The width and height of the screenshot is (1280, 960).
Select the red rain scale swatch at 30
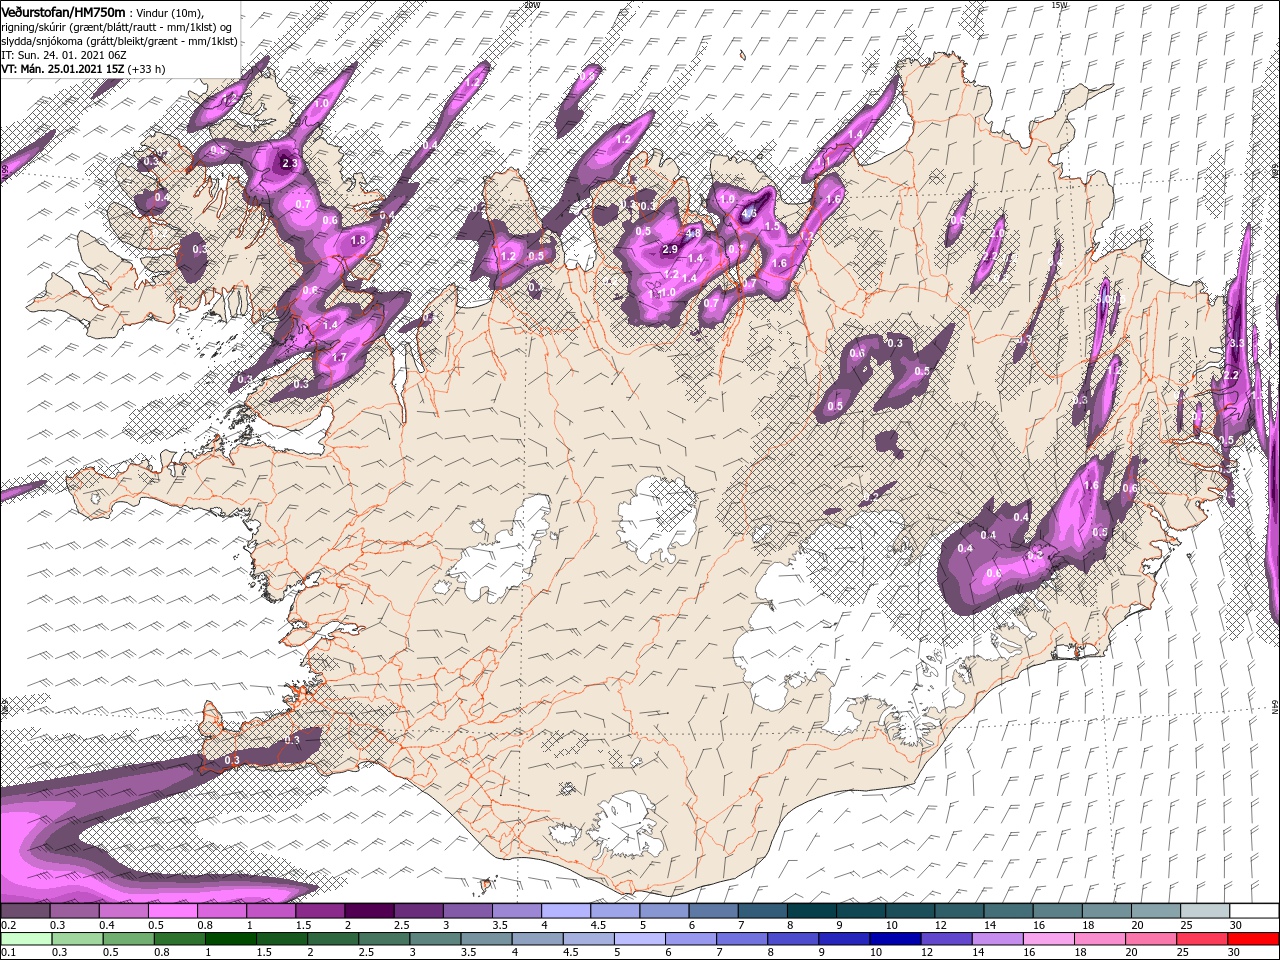1253,939
